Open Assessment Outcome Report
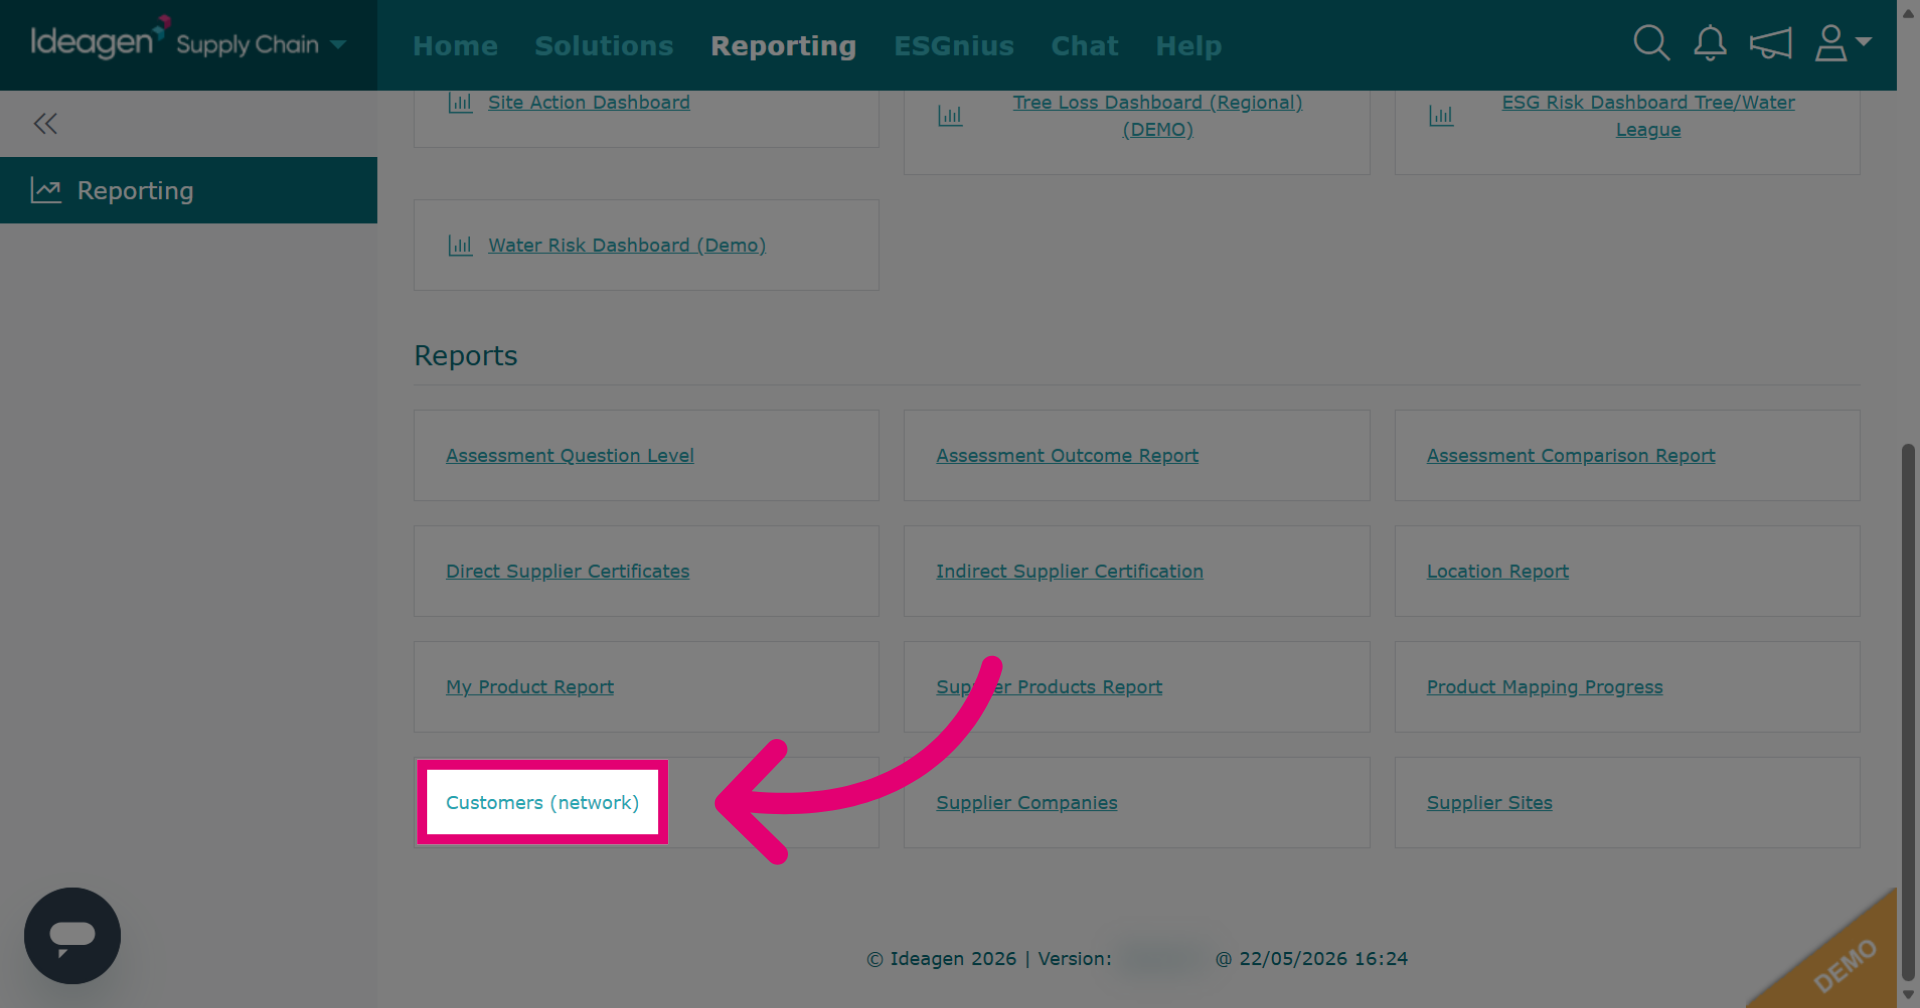The width and height of the screenshot is (1920, 1008). coord(1067,455)
